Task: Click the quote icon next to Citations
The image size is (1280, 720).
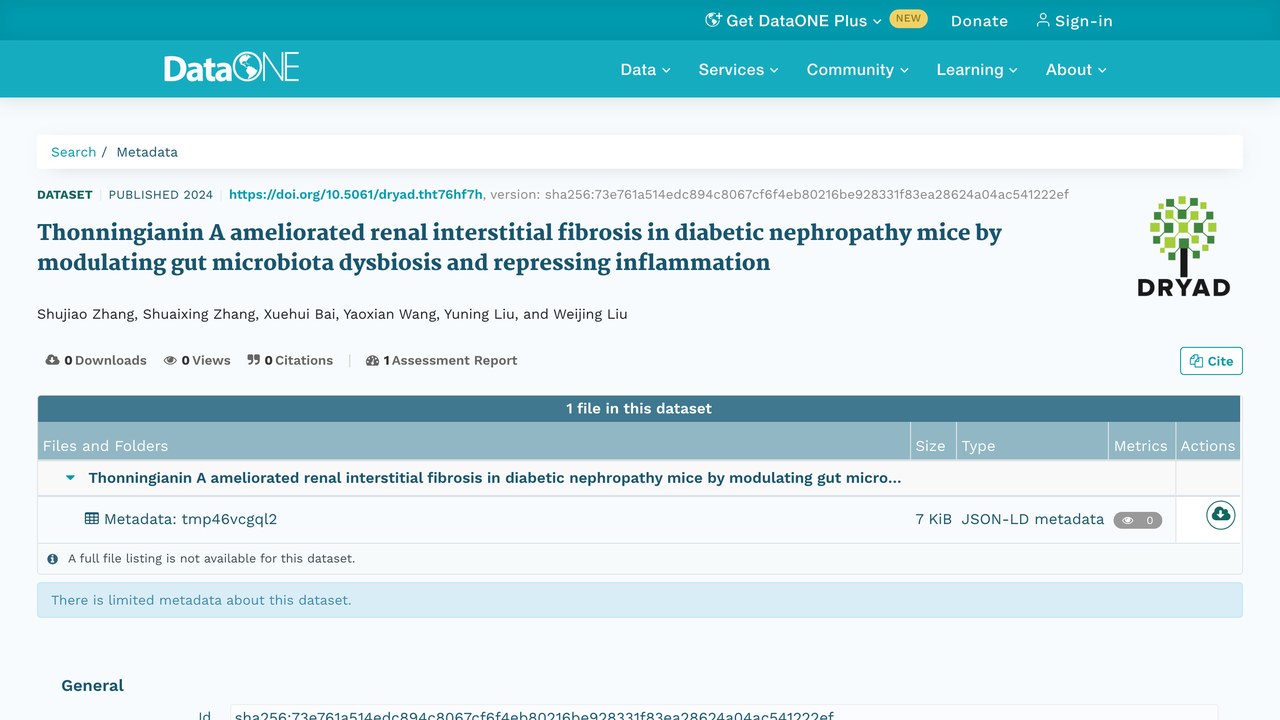Action: point(254,360)
